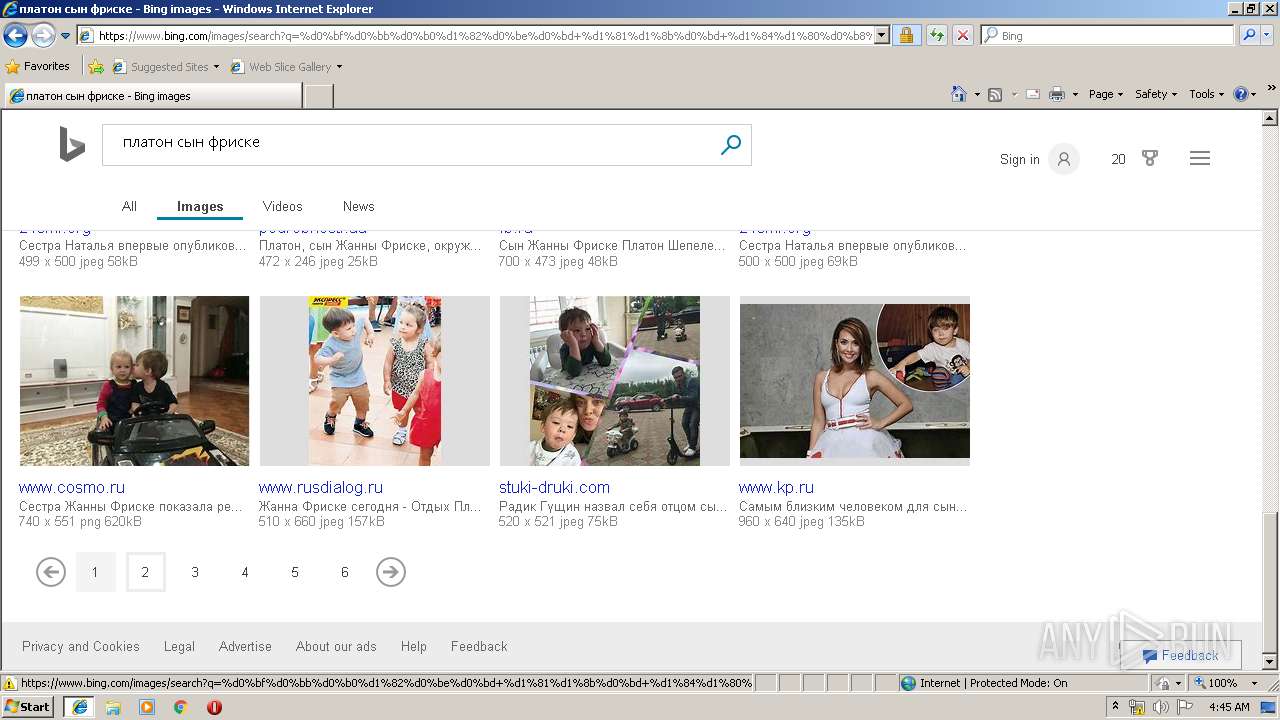Follow the www.rusdialog.ru link

(321, 487)
